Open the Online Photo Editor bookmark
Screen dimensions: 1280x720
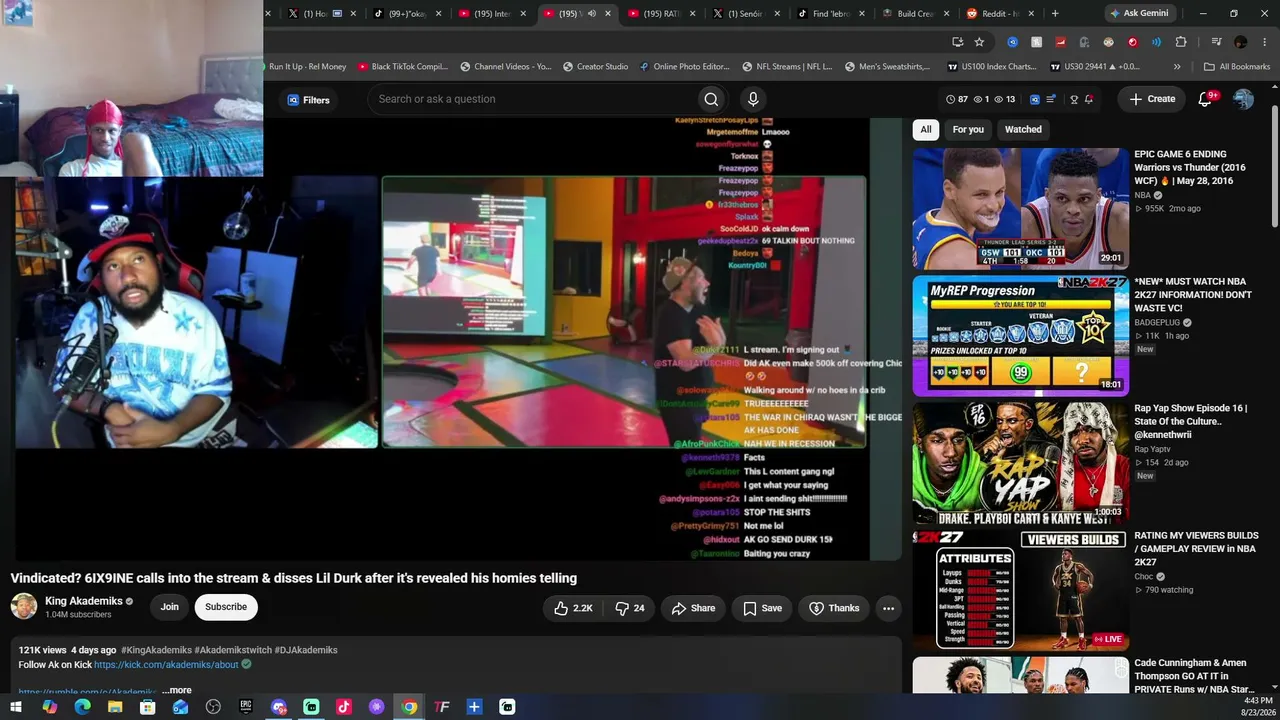pos(686,67)
